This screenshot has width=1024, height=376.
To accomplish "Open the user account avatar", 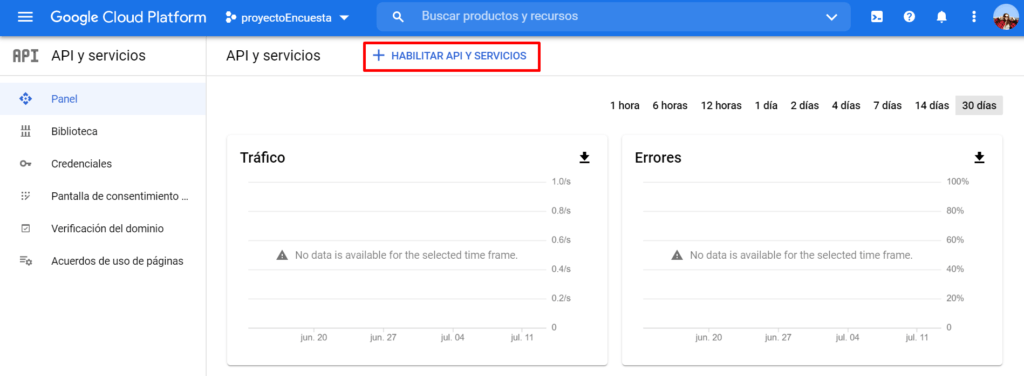I will click(1006, 17).
